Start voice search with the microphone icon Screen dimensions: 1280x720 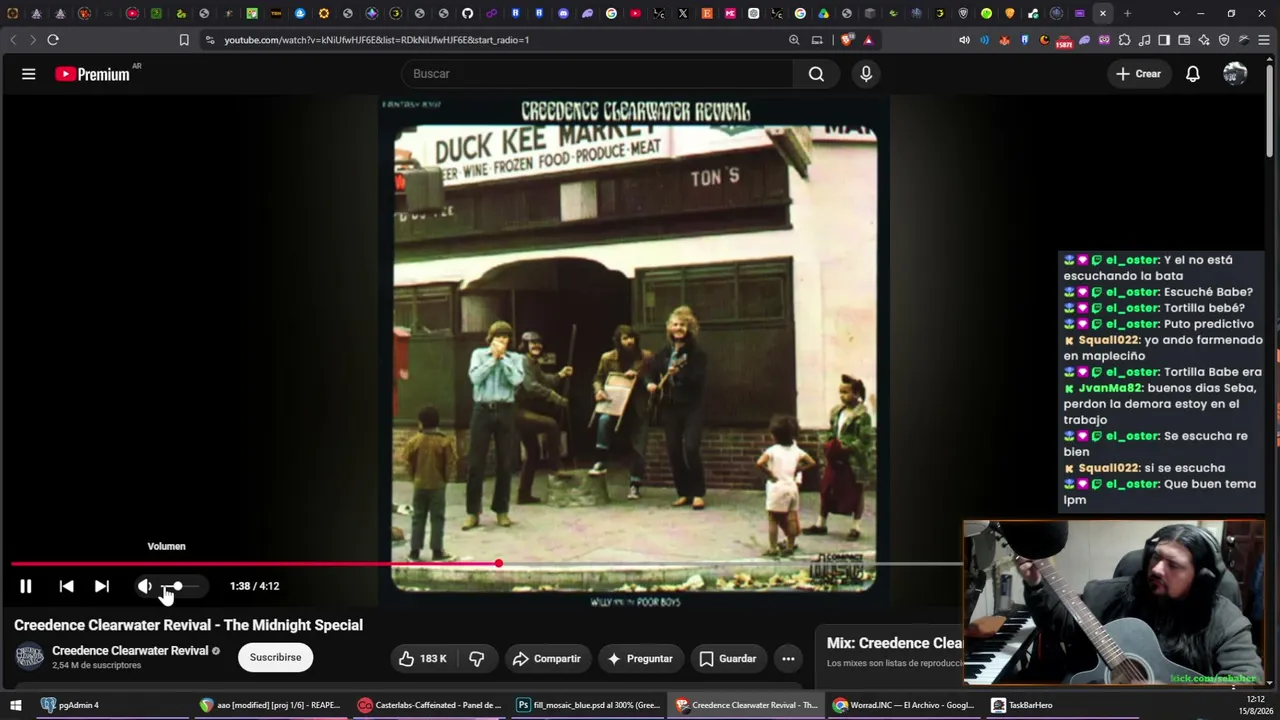(x=866, y=74)
